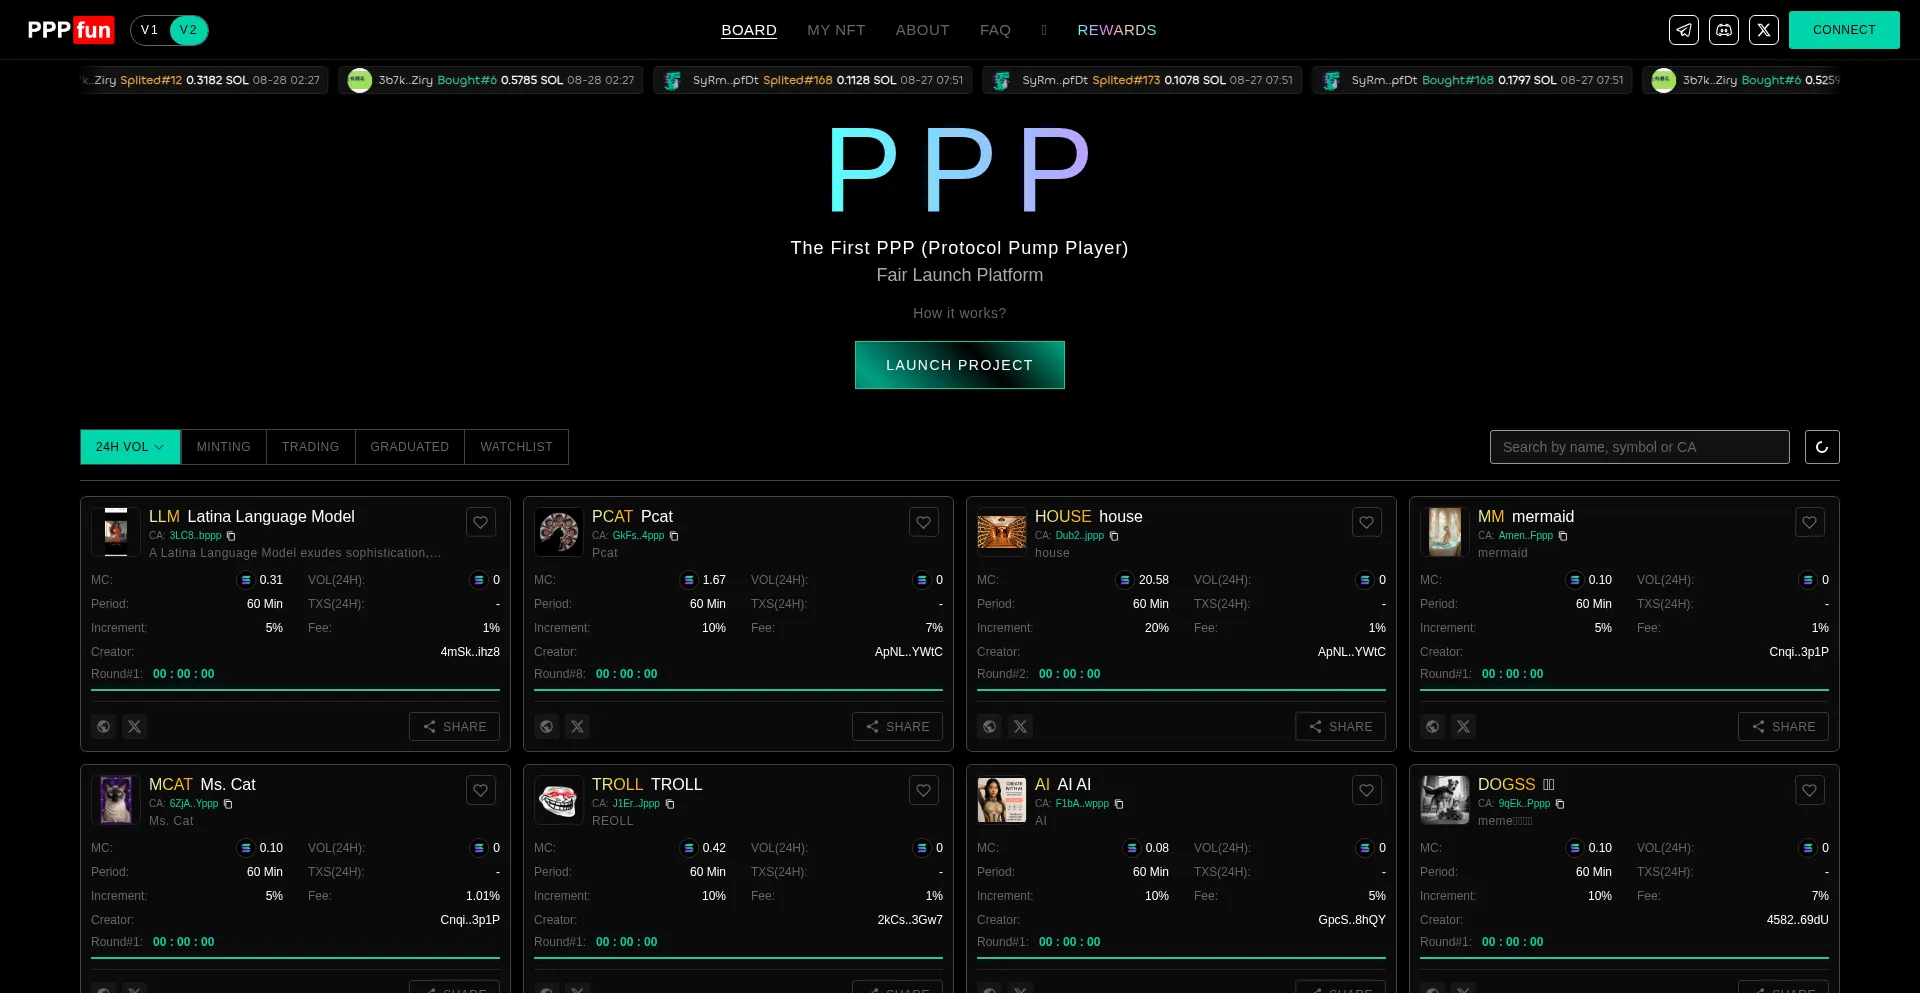Copy the LLM contract address
The width and height of the screenshot is (1920, 993).
pyautogui.click(x=231, y=536)
